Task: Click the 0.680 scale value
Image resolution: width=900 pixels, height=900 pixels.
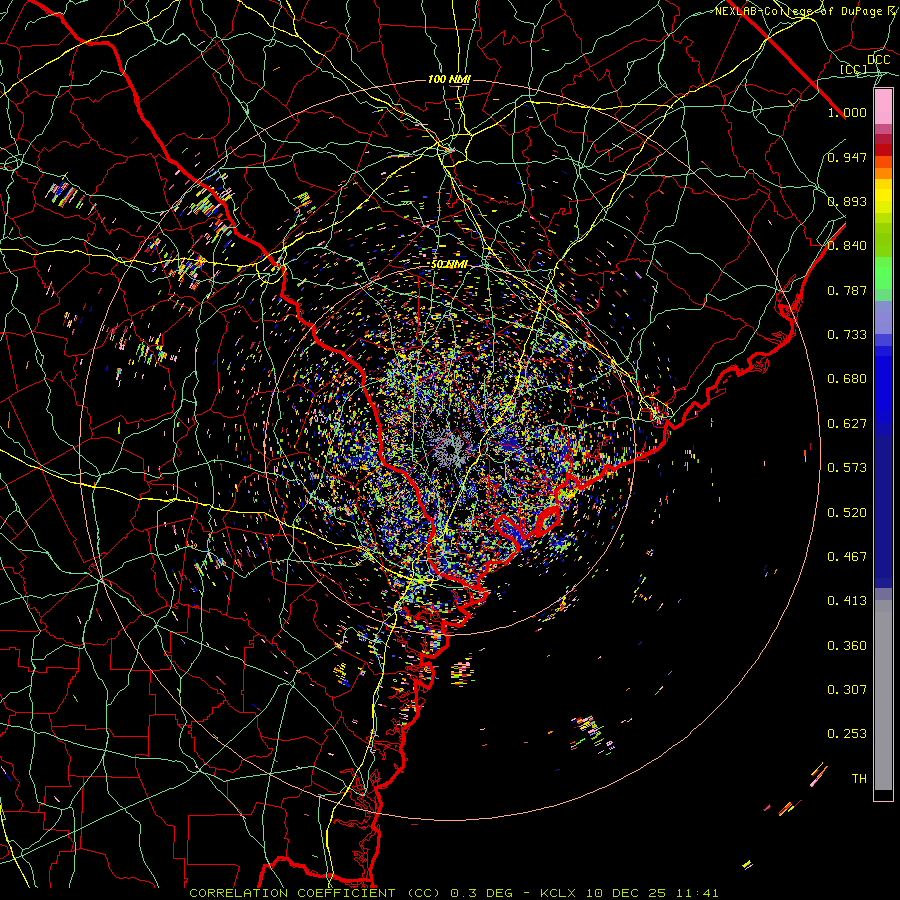Action: tap(847, 379)
